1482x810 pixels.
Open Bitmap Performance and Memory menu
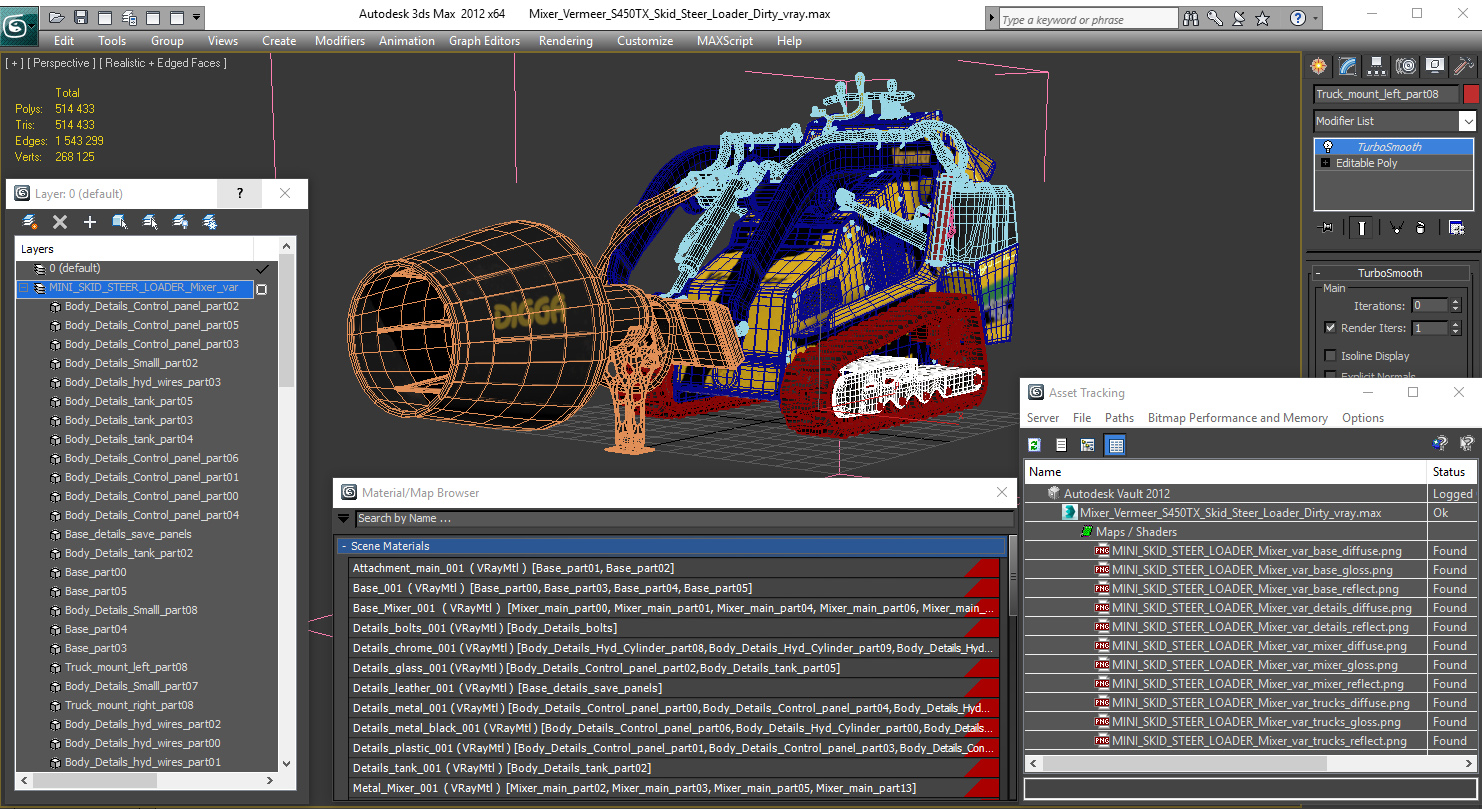1237,418
